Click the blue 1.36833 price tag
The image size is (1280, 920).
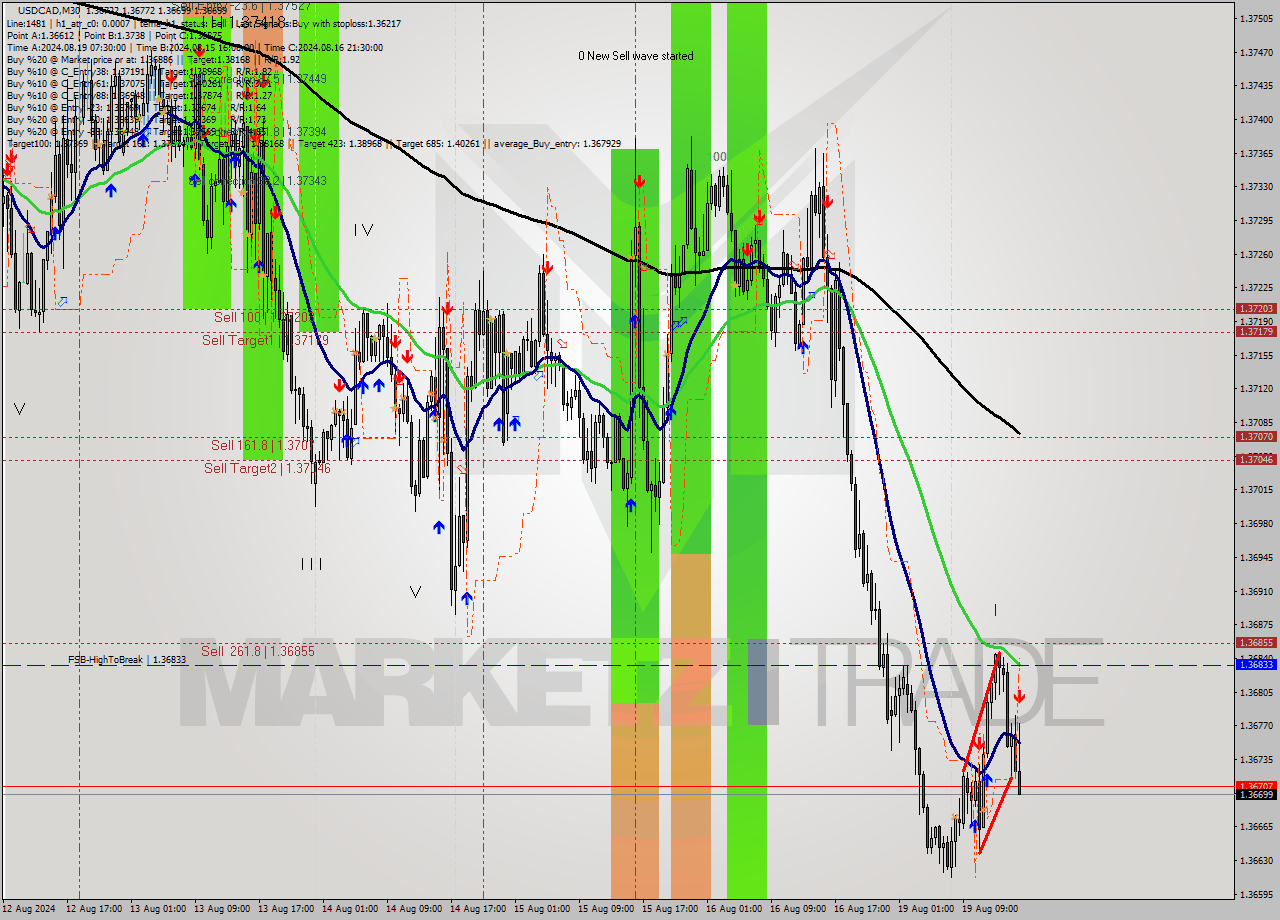coord(1256,664)
